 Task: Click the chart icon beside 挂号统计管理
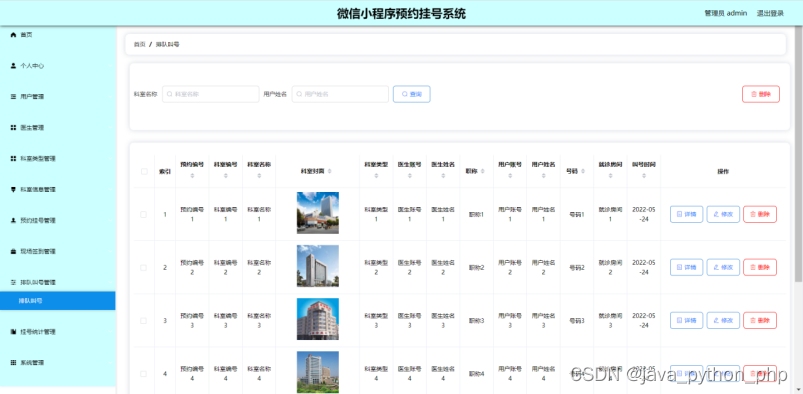14,331
